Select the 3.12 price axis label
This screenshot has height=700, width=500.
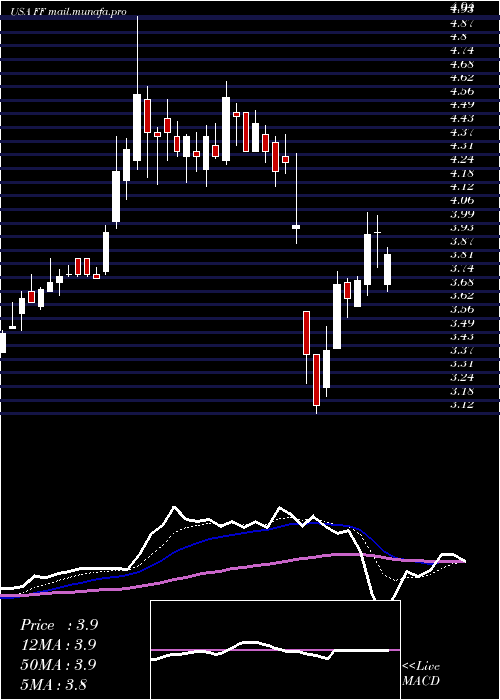coord(462,404)
